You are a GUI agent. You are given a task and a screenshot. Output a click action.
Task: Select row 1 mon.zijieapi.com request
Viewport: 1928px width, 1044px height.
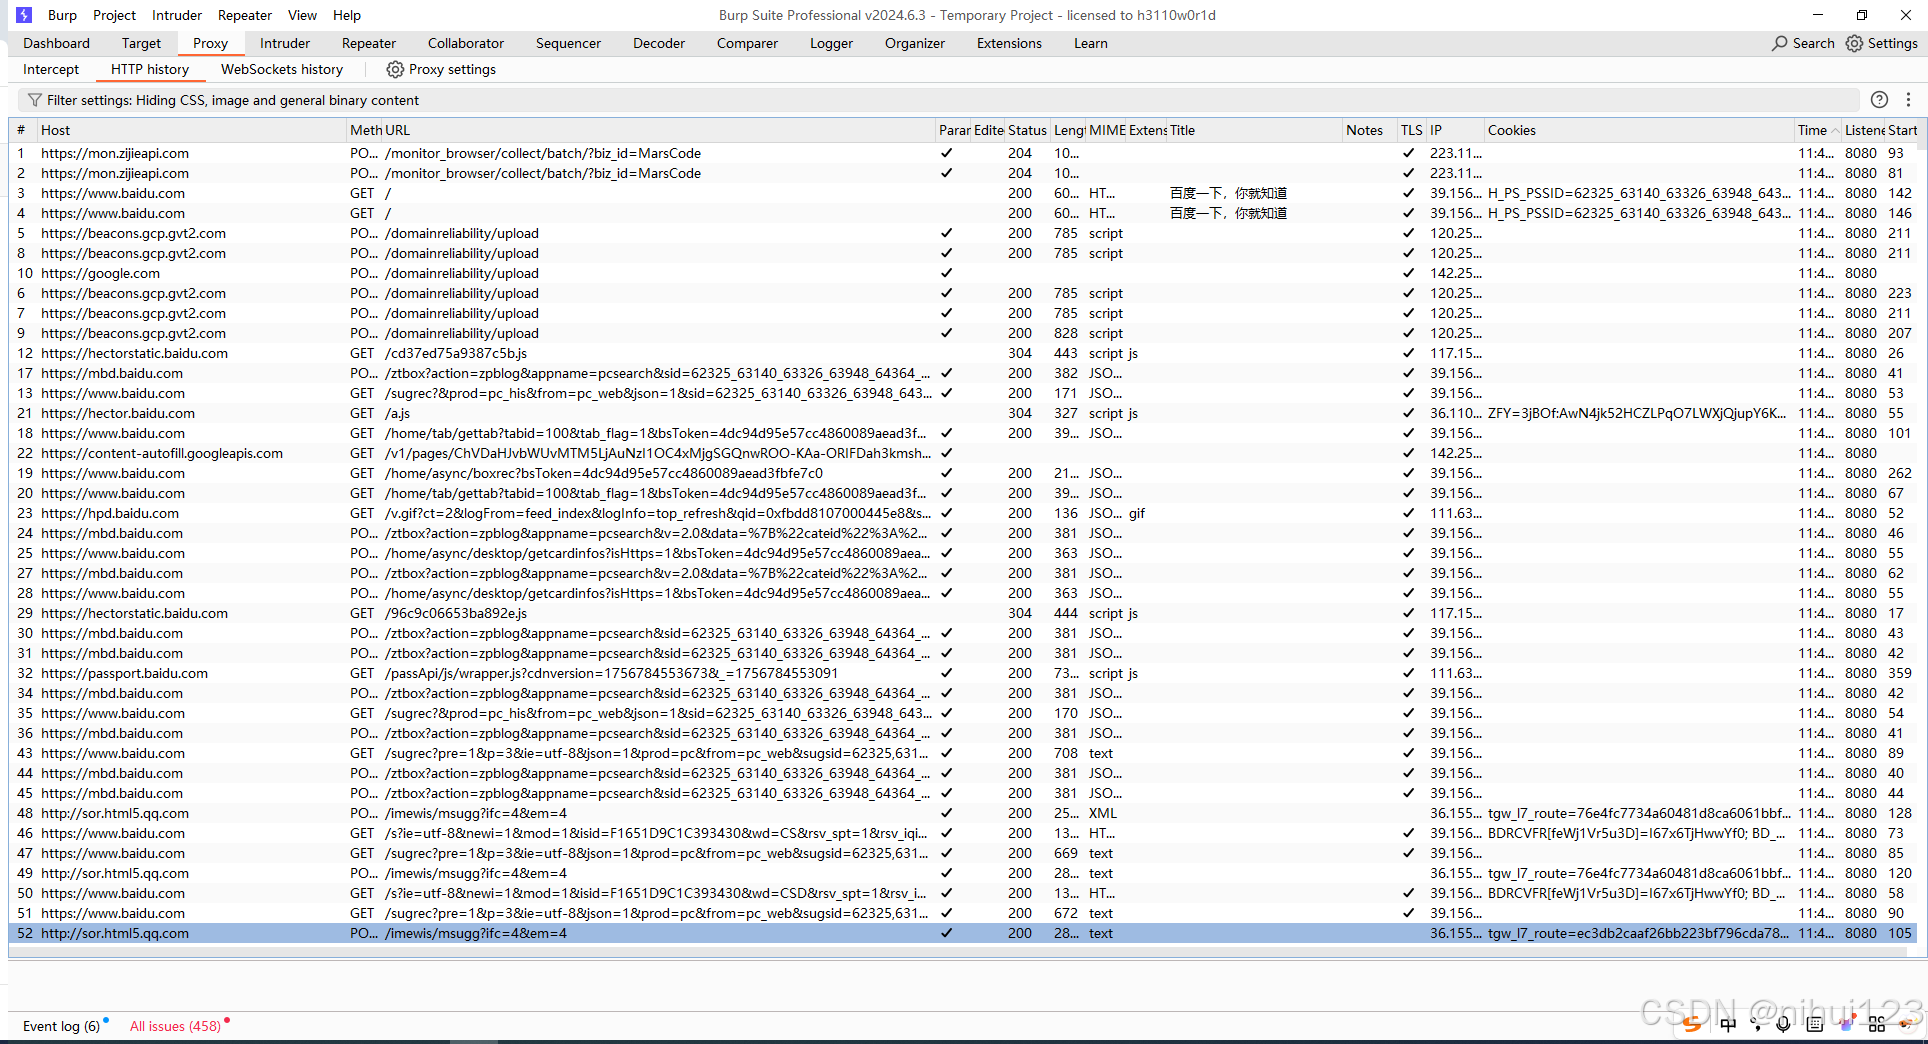point(962,153)
